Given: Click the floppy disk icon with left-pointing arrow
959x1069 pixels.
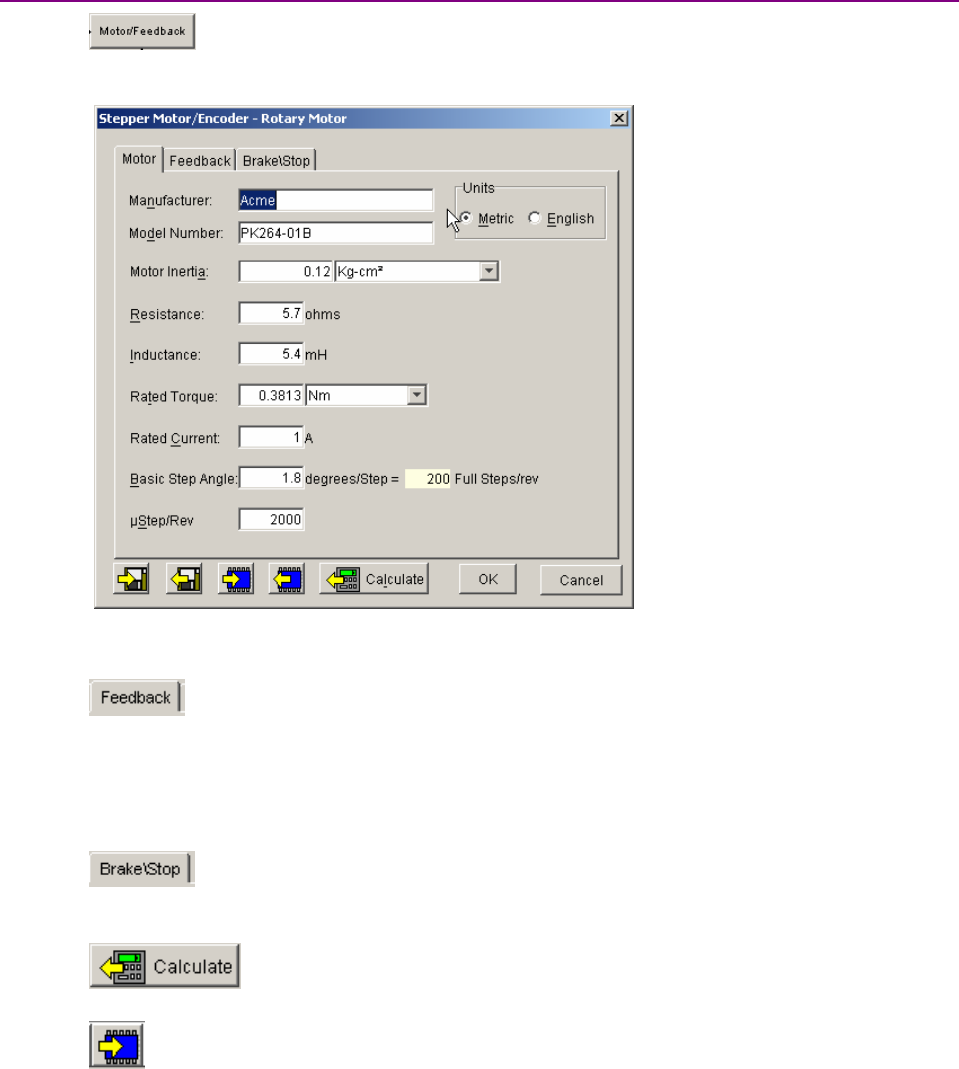Looking at the screenshot, I should (184, 579).
